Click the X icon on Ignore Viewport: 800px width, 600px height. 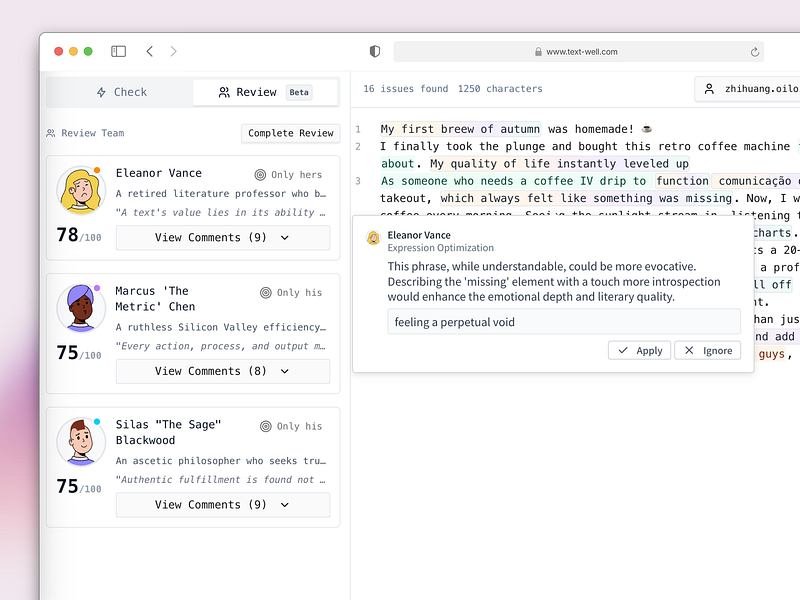(x=689, y=350)
